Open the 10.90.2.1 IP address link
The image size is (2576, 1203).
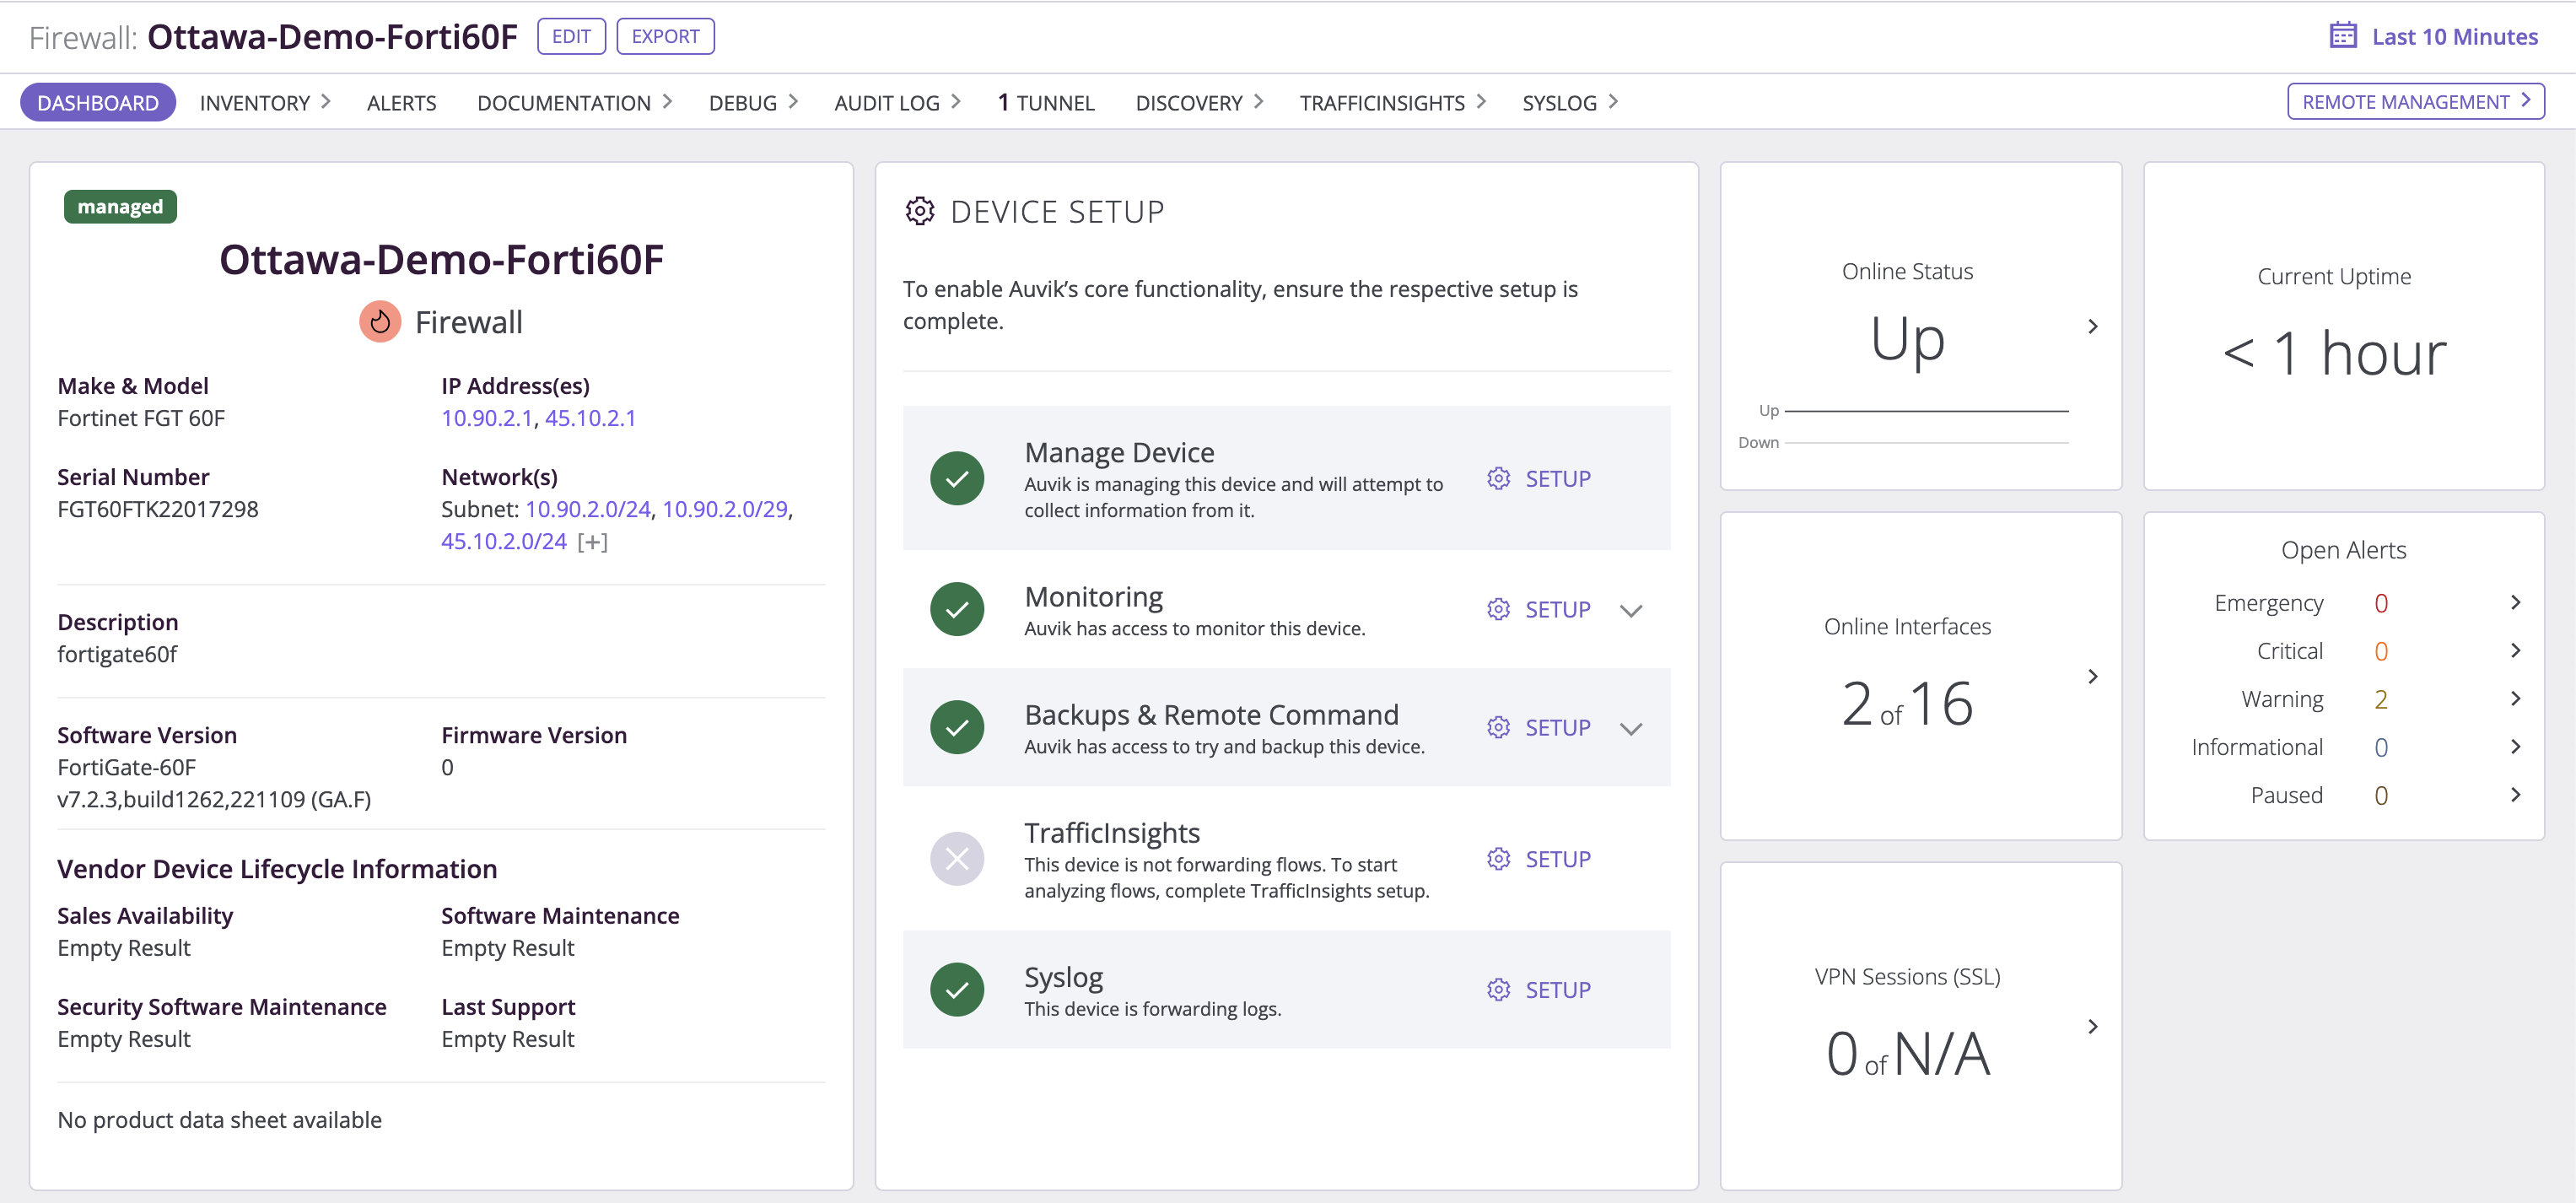click(486, 418)
